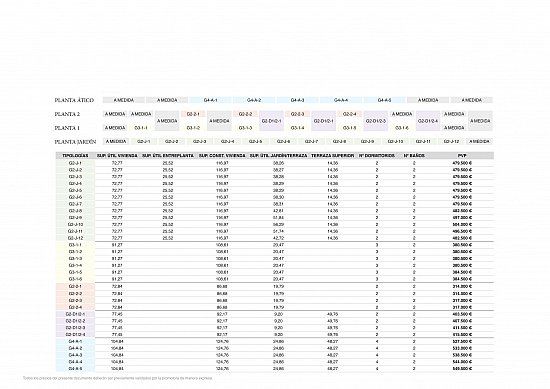Image resolution: width=550 pixels, height=389 pixels.
Task: Select G4-A-1 block in Planta Ático row
Action: 210,100
